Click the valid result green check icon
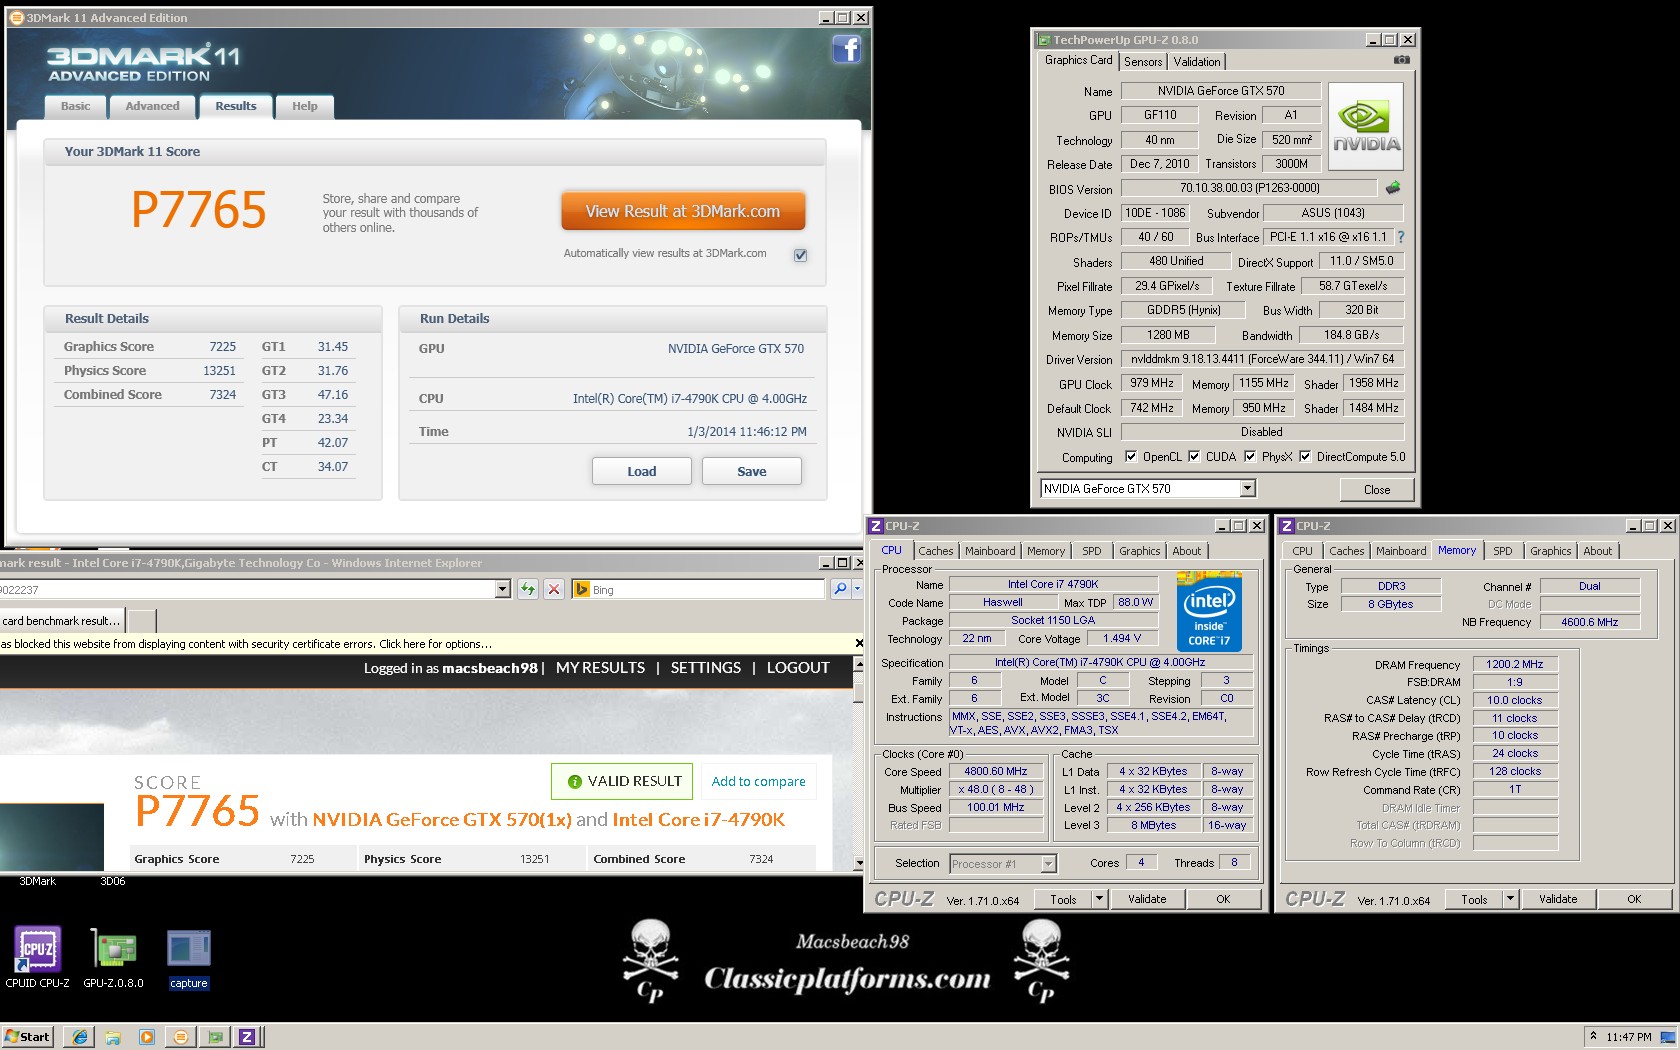Viewport: 1680px width, 1050px height. coord(575,782)
